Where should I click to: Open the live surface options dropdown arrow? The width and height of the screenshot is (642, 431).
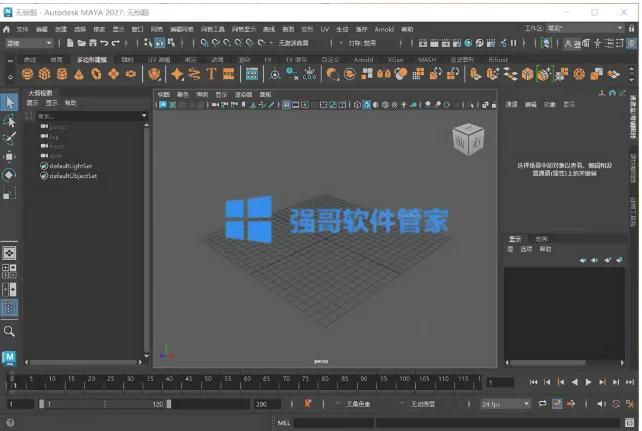click(271, 43)
